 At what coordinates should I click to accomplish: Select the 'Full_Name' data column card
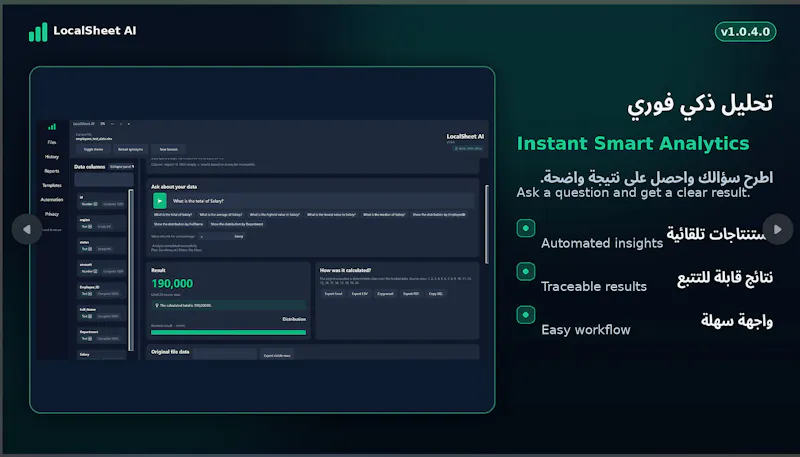pos(102,313)
